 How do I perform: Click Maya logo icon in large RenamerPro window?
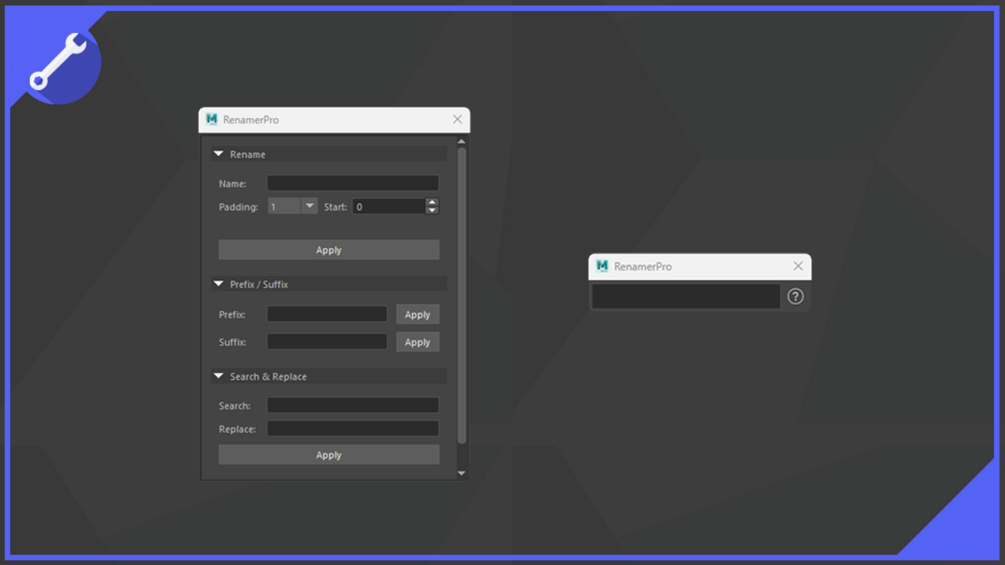(x=212, y=119)
